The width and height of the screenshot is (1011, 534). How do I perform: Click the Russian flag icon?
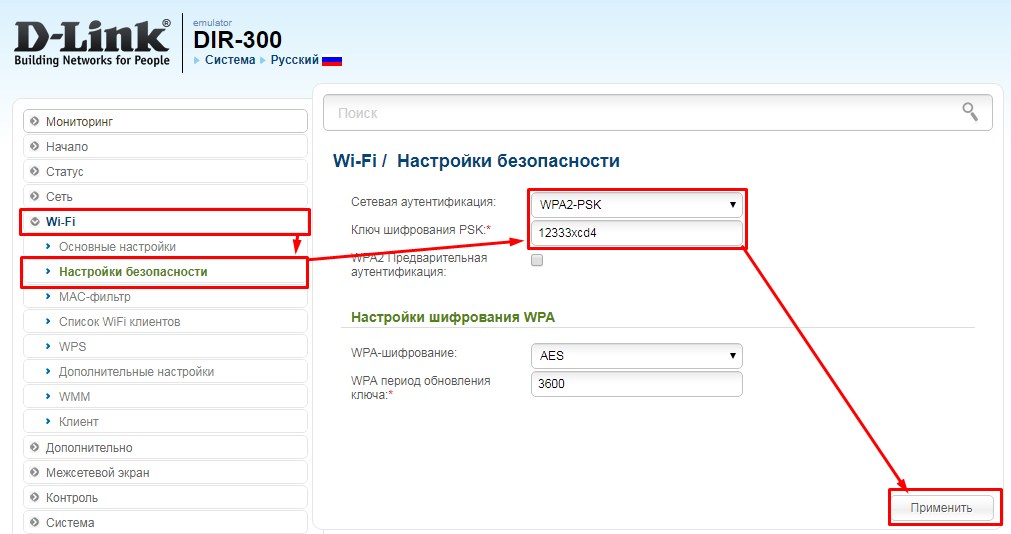tap(332, 61)
